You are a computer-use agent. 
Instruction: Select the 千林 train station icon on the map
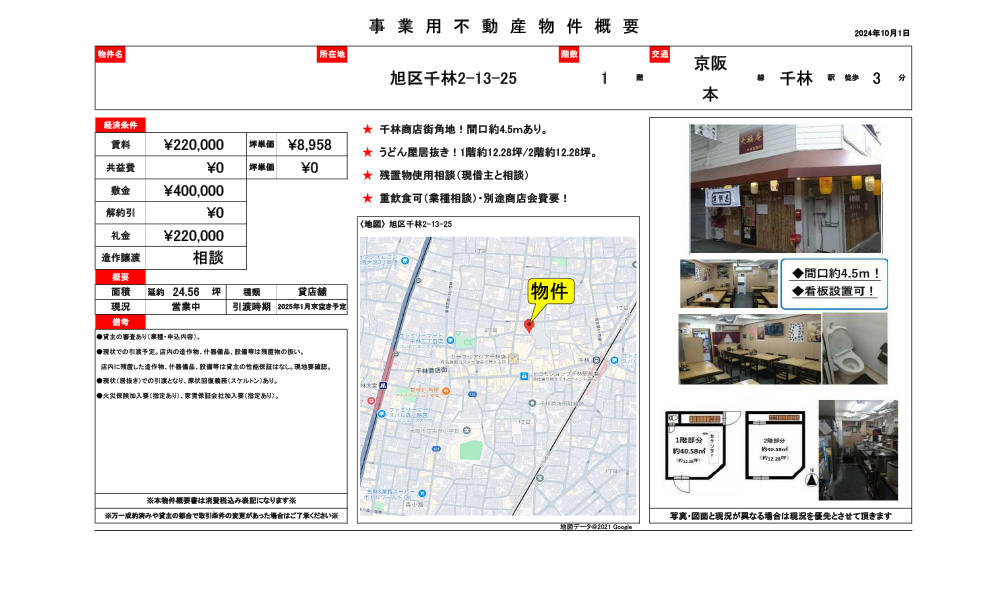click(x=596, y=360)
